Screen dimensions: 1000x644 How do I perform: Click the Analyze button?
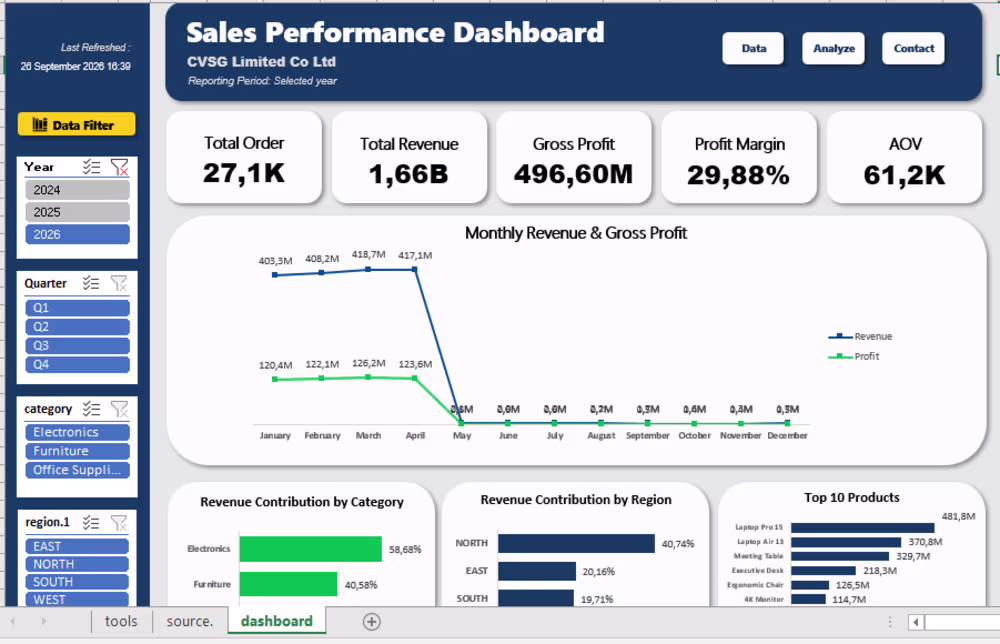point(834,48)
